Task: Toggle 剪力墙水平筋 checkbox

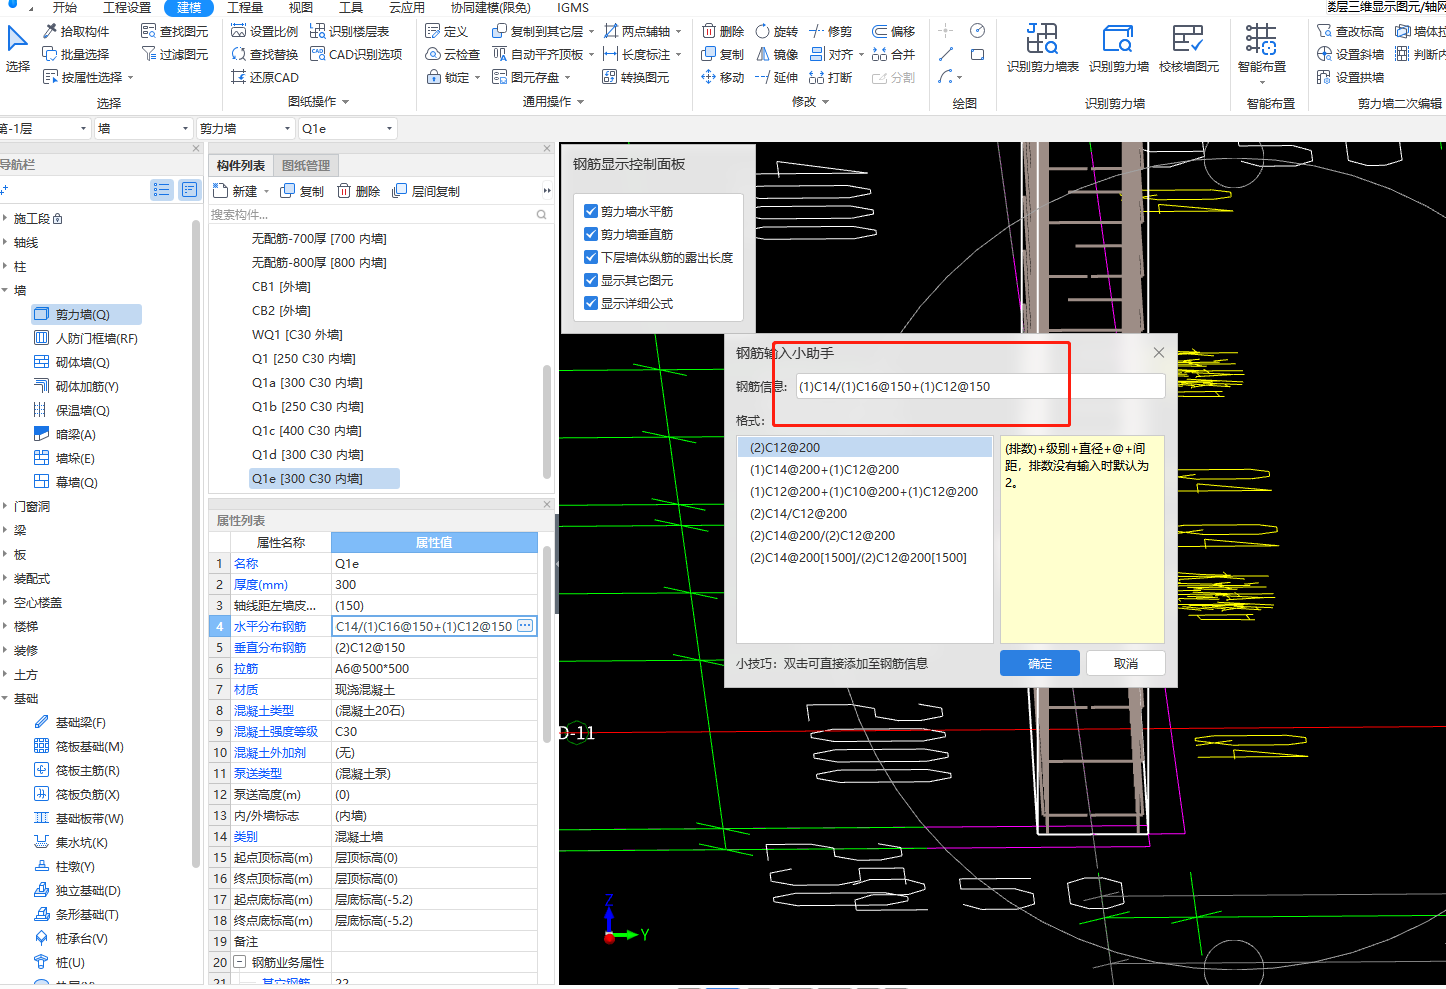Action: 591,211
